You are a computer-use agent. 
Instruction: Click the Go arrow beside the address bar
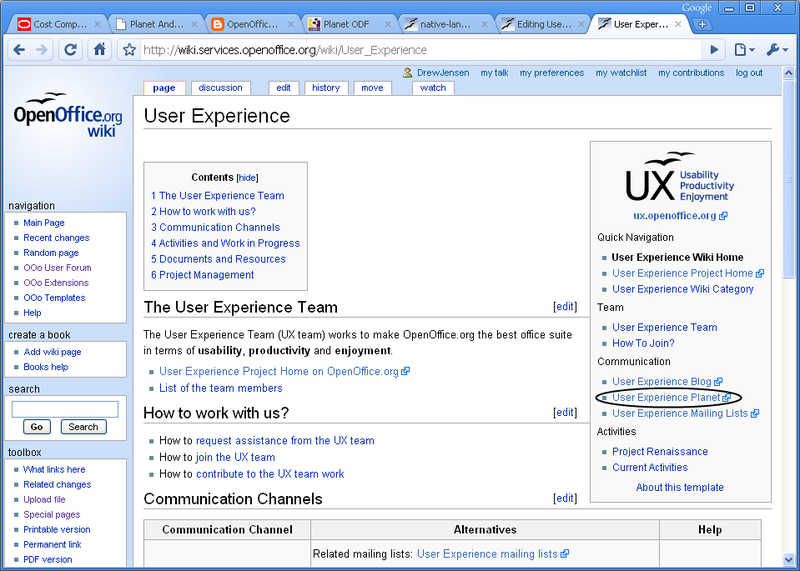click(714, 50)
